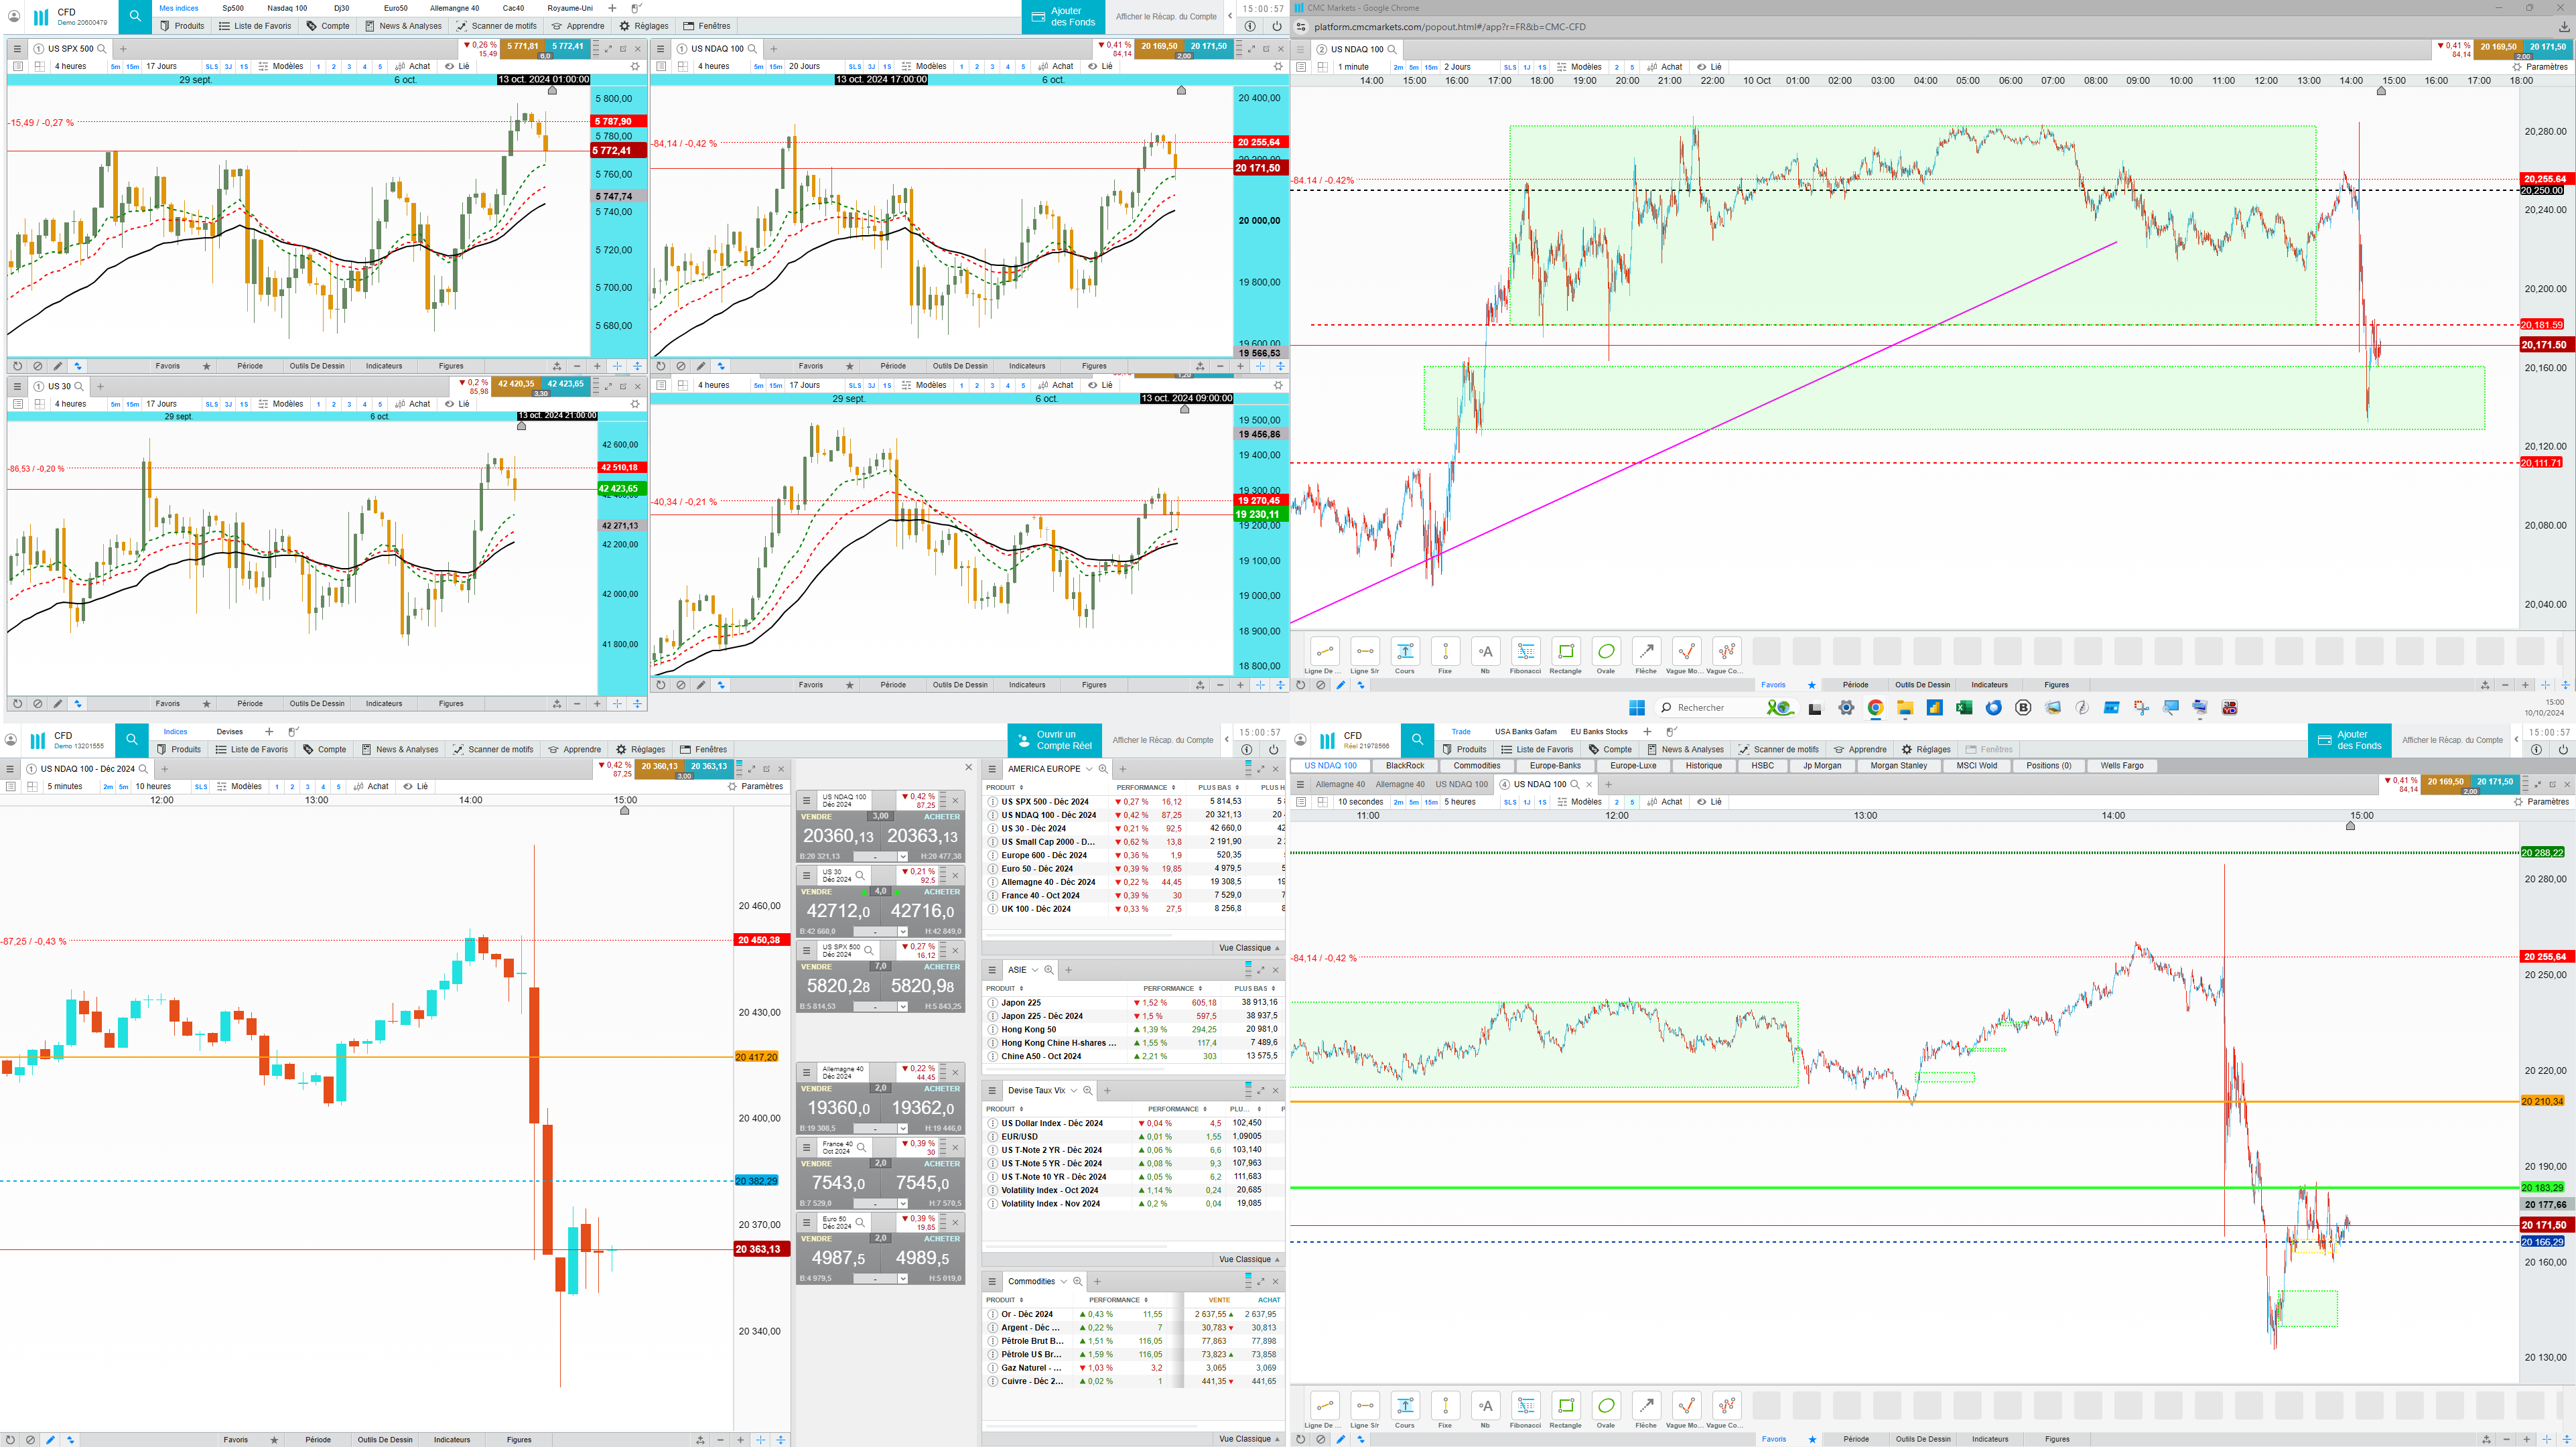
Task: Toggle Lié link in the US 30 chart toolbar
Action: tap(457, 404)
